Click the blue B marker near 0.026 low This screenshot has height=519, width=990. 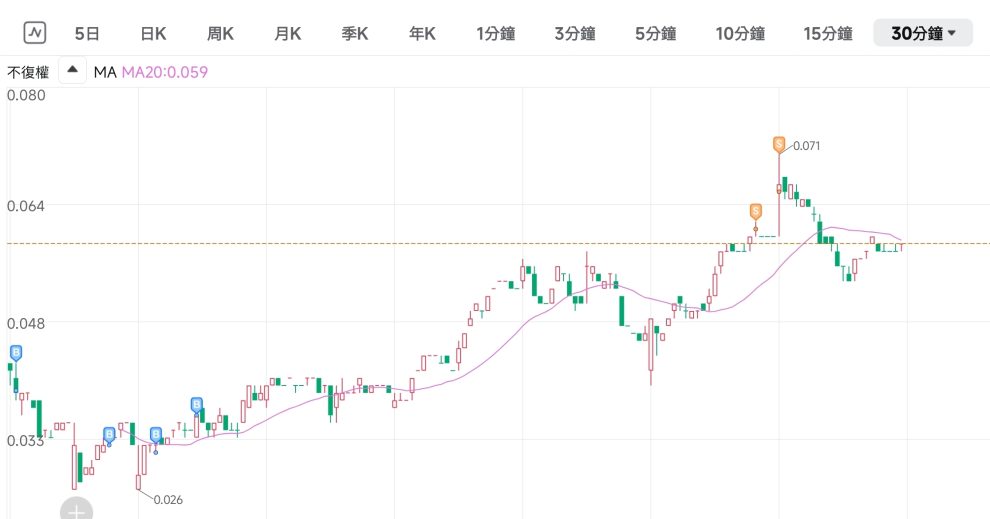[x=156, y=434]
